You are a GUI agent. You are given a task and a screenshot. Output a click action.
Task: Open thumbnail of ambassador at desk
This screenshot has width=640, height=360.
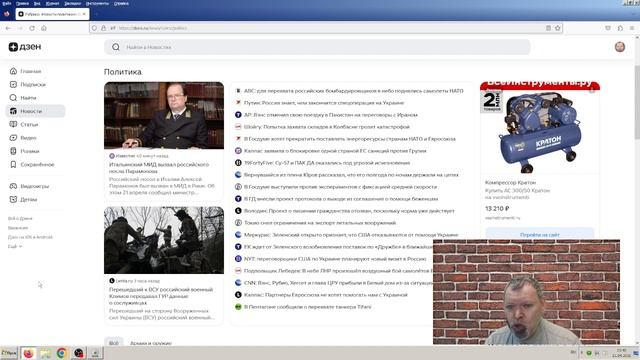pos(164,116)
